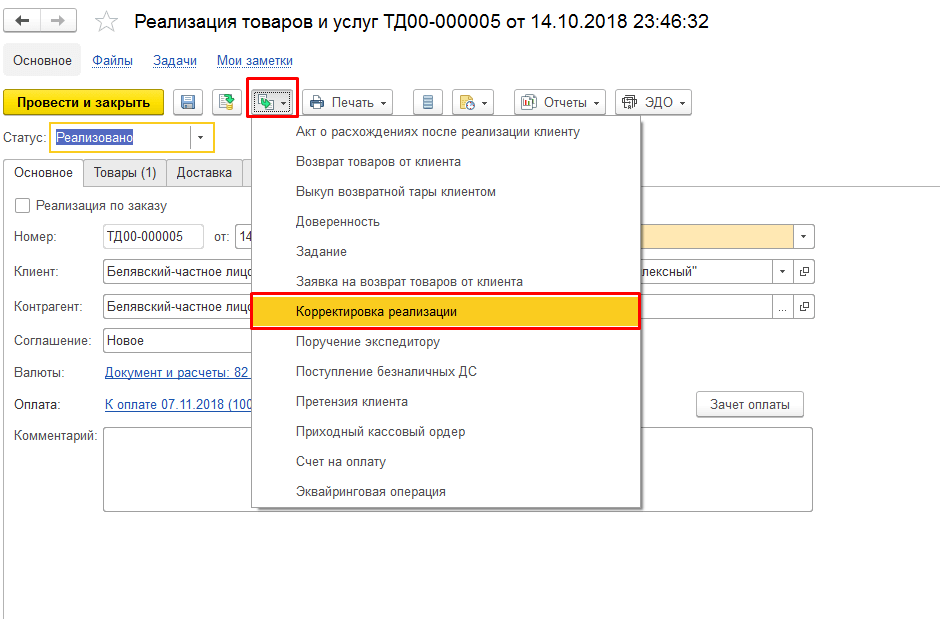Click the Зачет оплаты button
This screenshot has height=619, width=940.
point(749,404)
